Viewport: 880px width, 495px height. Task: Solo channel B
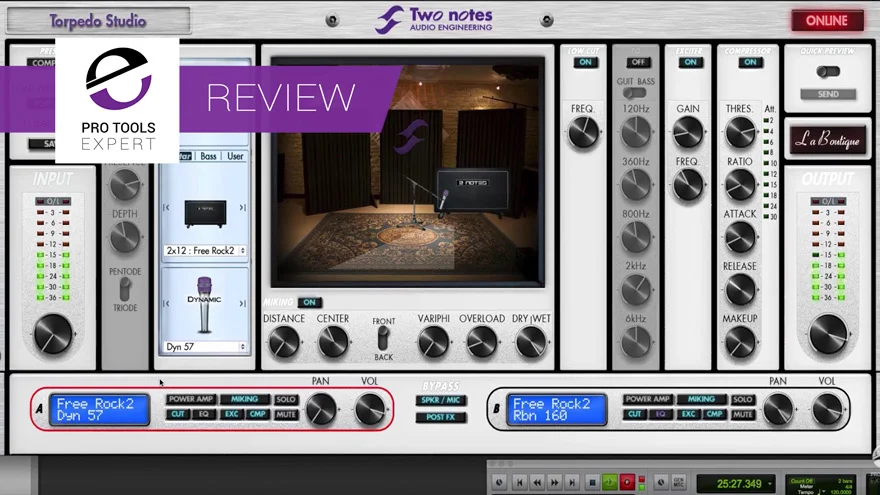(x=742, y=400)
